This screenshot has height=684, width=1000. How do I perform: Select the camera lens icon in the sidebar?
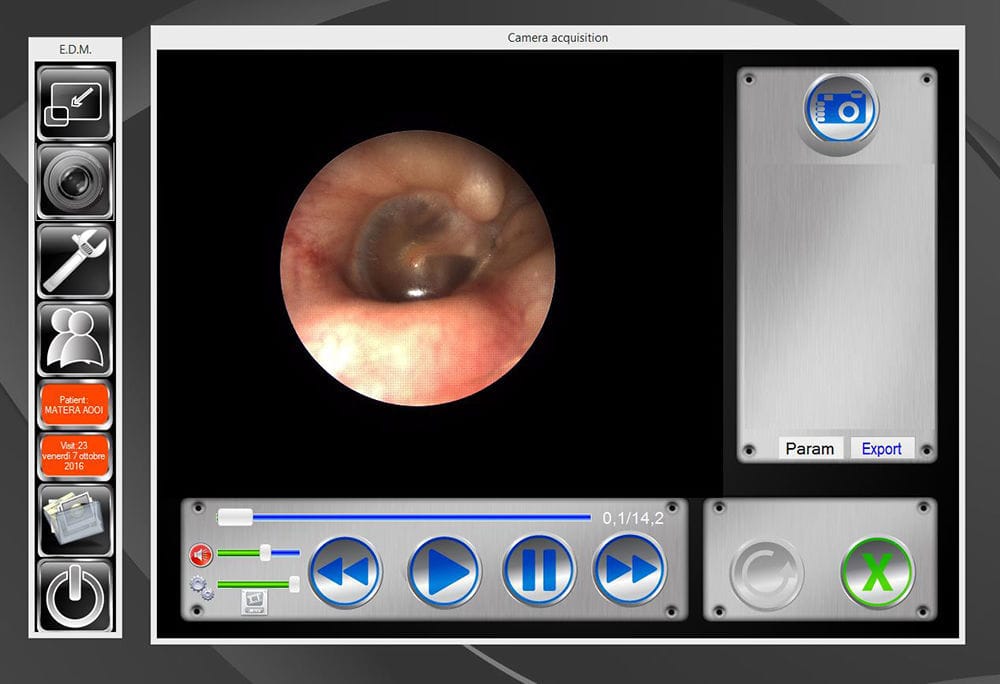(74, 182)
